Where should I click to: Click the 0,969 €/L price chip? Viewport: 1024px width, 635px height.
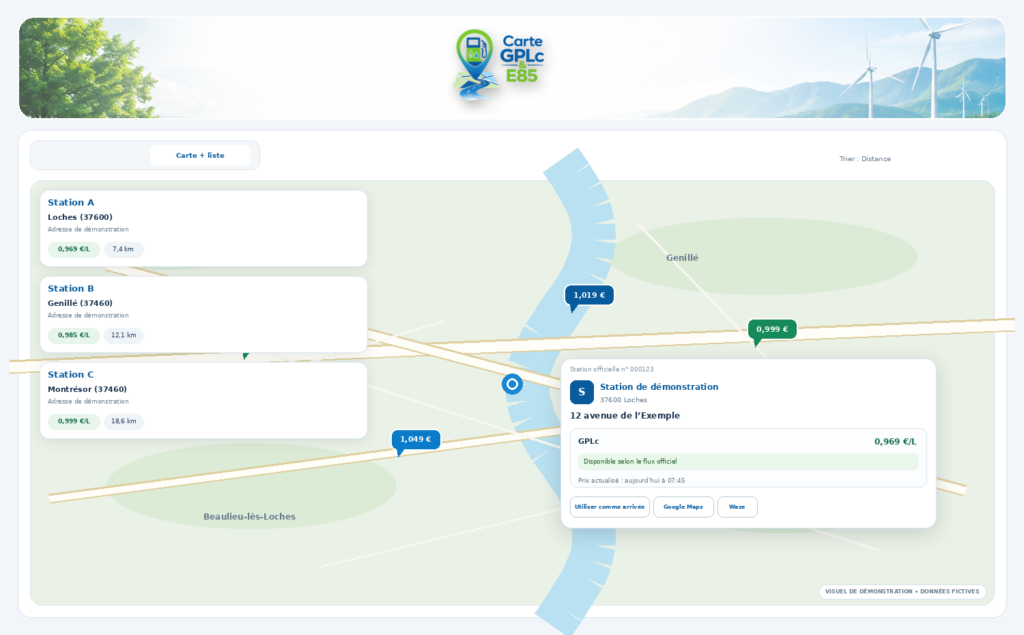(x=74, y=249)
